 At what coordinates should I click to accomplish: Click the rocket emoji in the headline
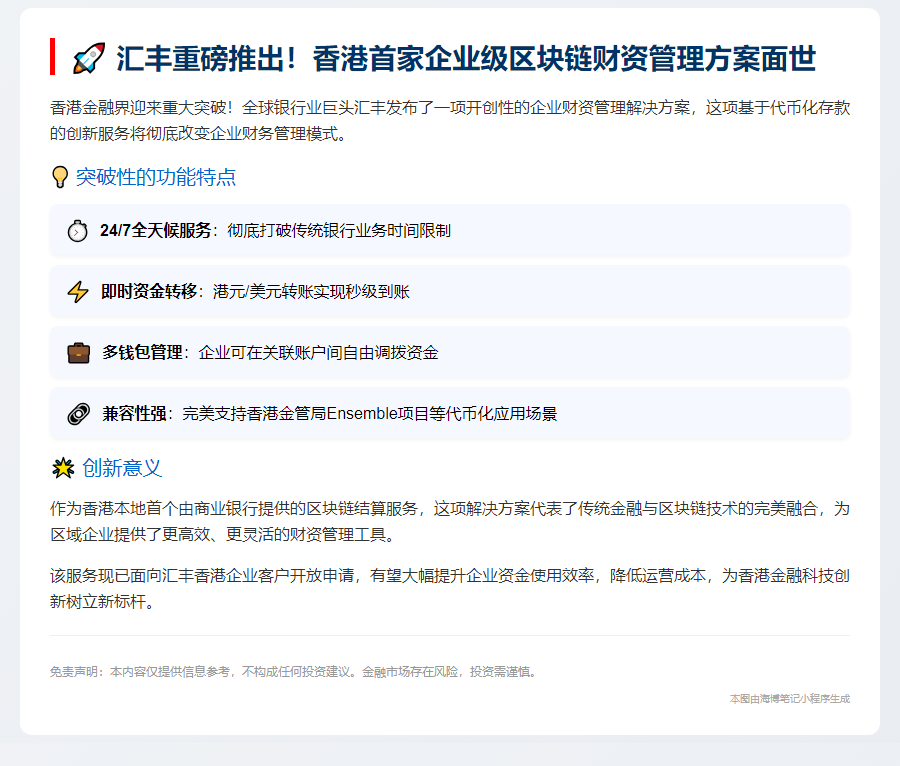tap(89, 58)
